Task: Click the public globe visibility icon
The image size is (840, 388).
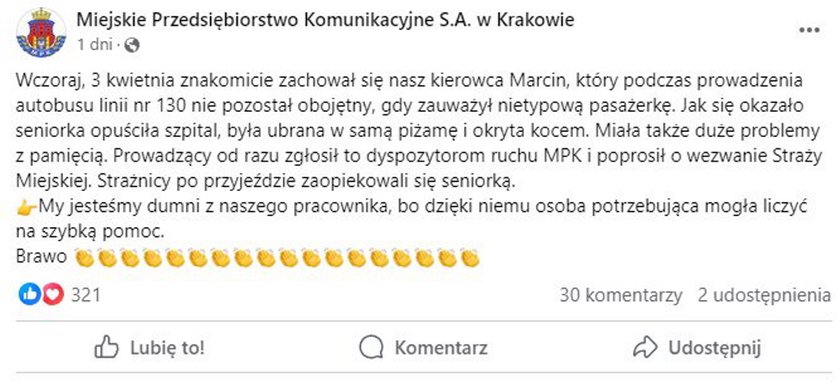Action: (131, 46)
